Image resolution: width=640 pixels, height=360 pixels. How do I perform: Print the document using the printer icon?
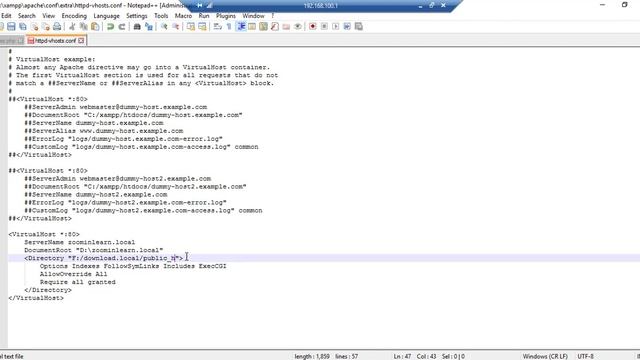click(x=57, y=27)
